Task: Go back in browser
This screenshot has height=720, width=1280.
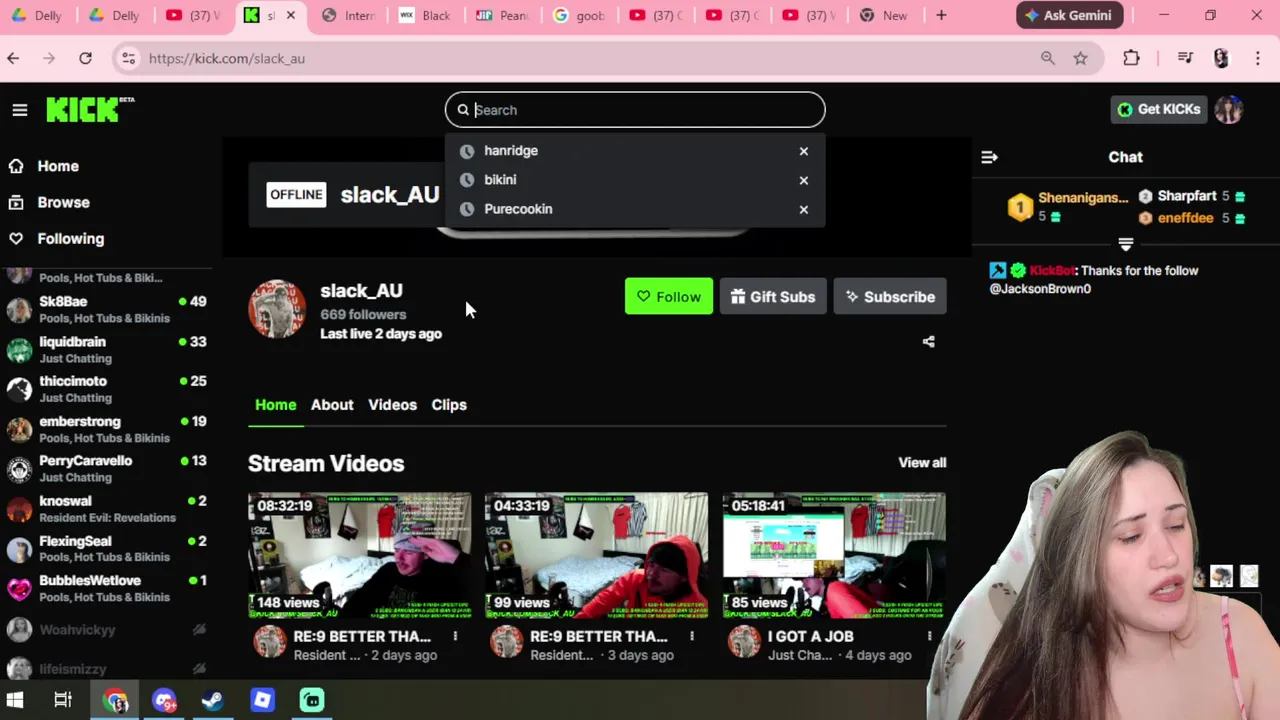Action: [x=13, y=59]
